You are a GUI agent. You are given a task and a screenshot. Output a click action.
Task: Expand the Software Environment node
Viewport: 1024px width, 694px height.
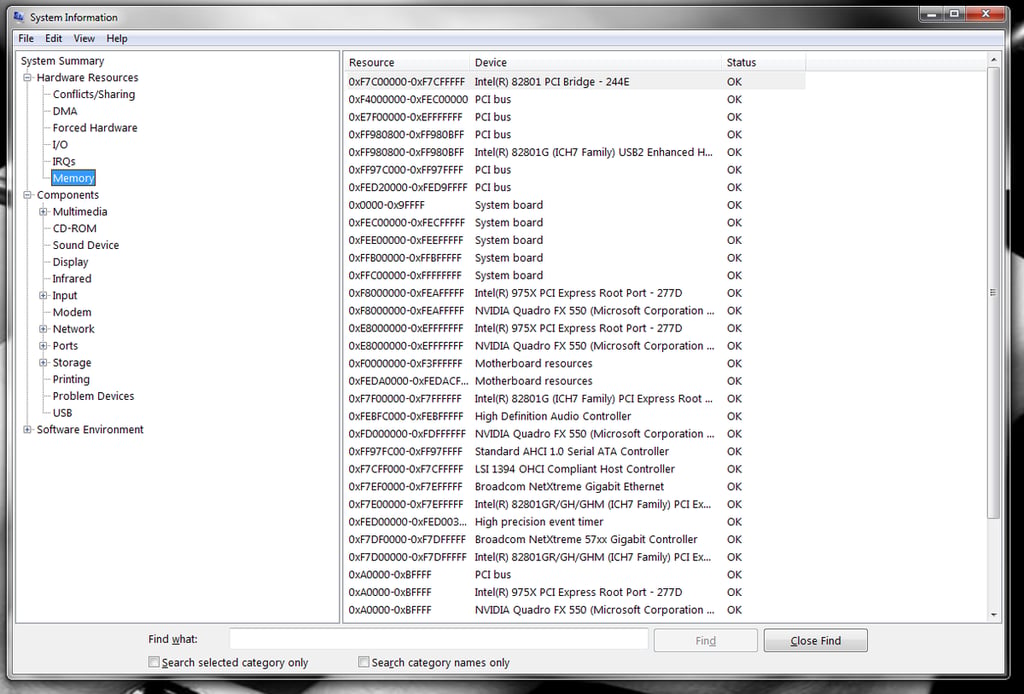click(x=27, y=430)
